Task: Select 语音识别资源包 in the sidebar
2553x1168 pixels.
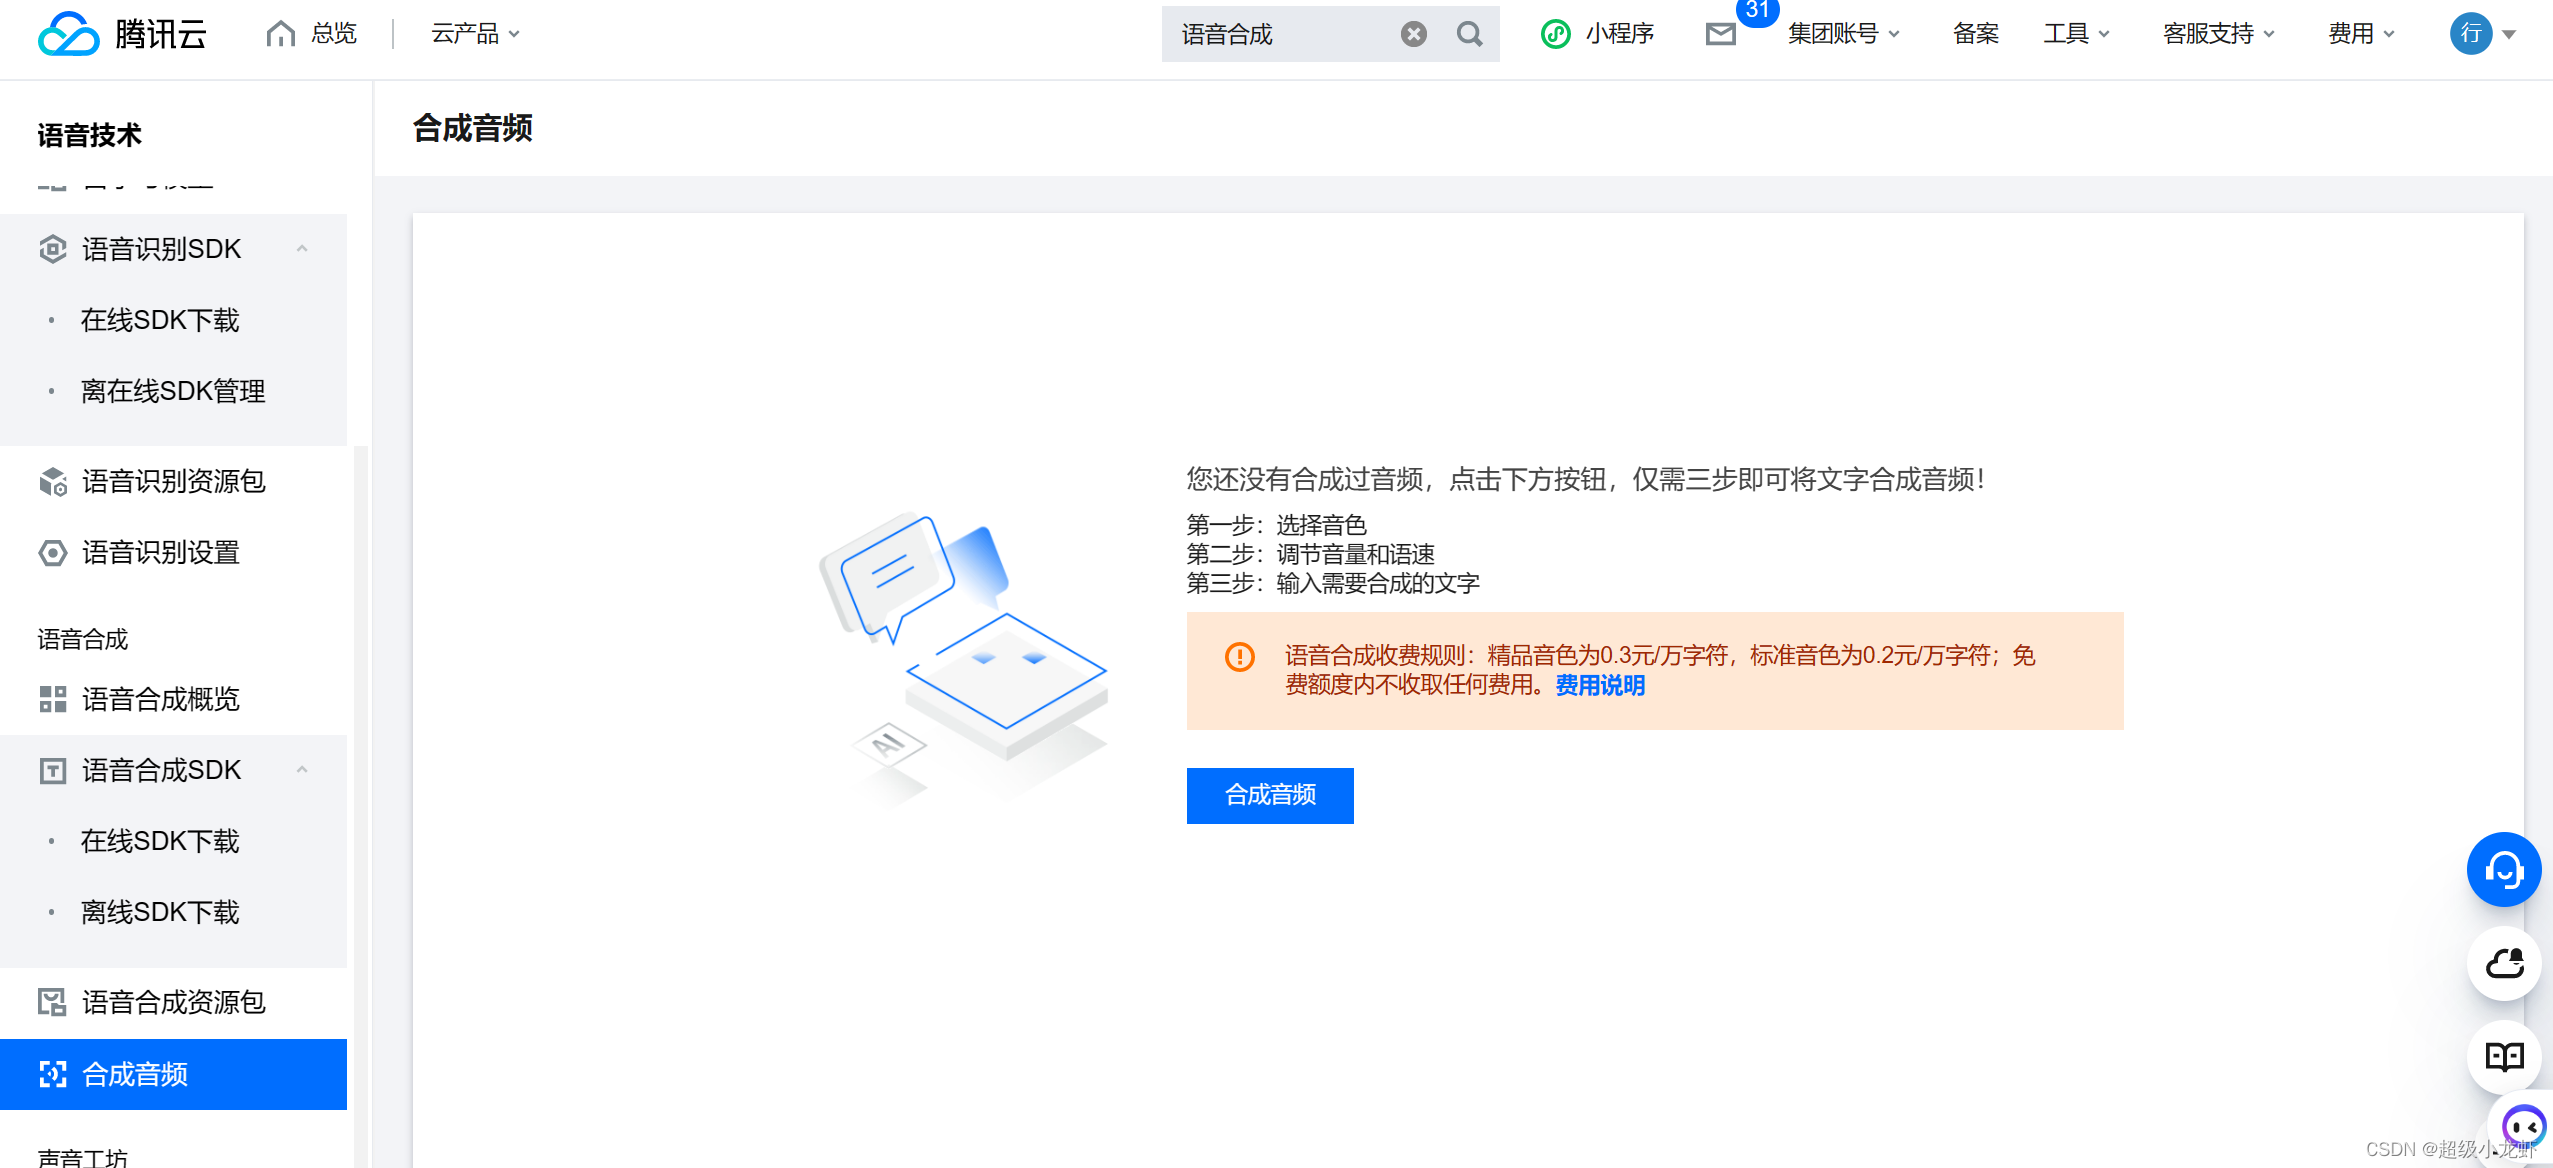Action: (x=172, y=482)
